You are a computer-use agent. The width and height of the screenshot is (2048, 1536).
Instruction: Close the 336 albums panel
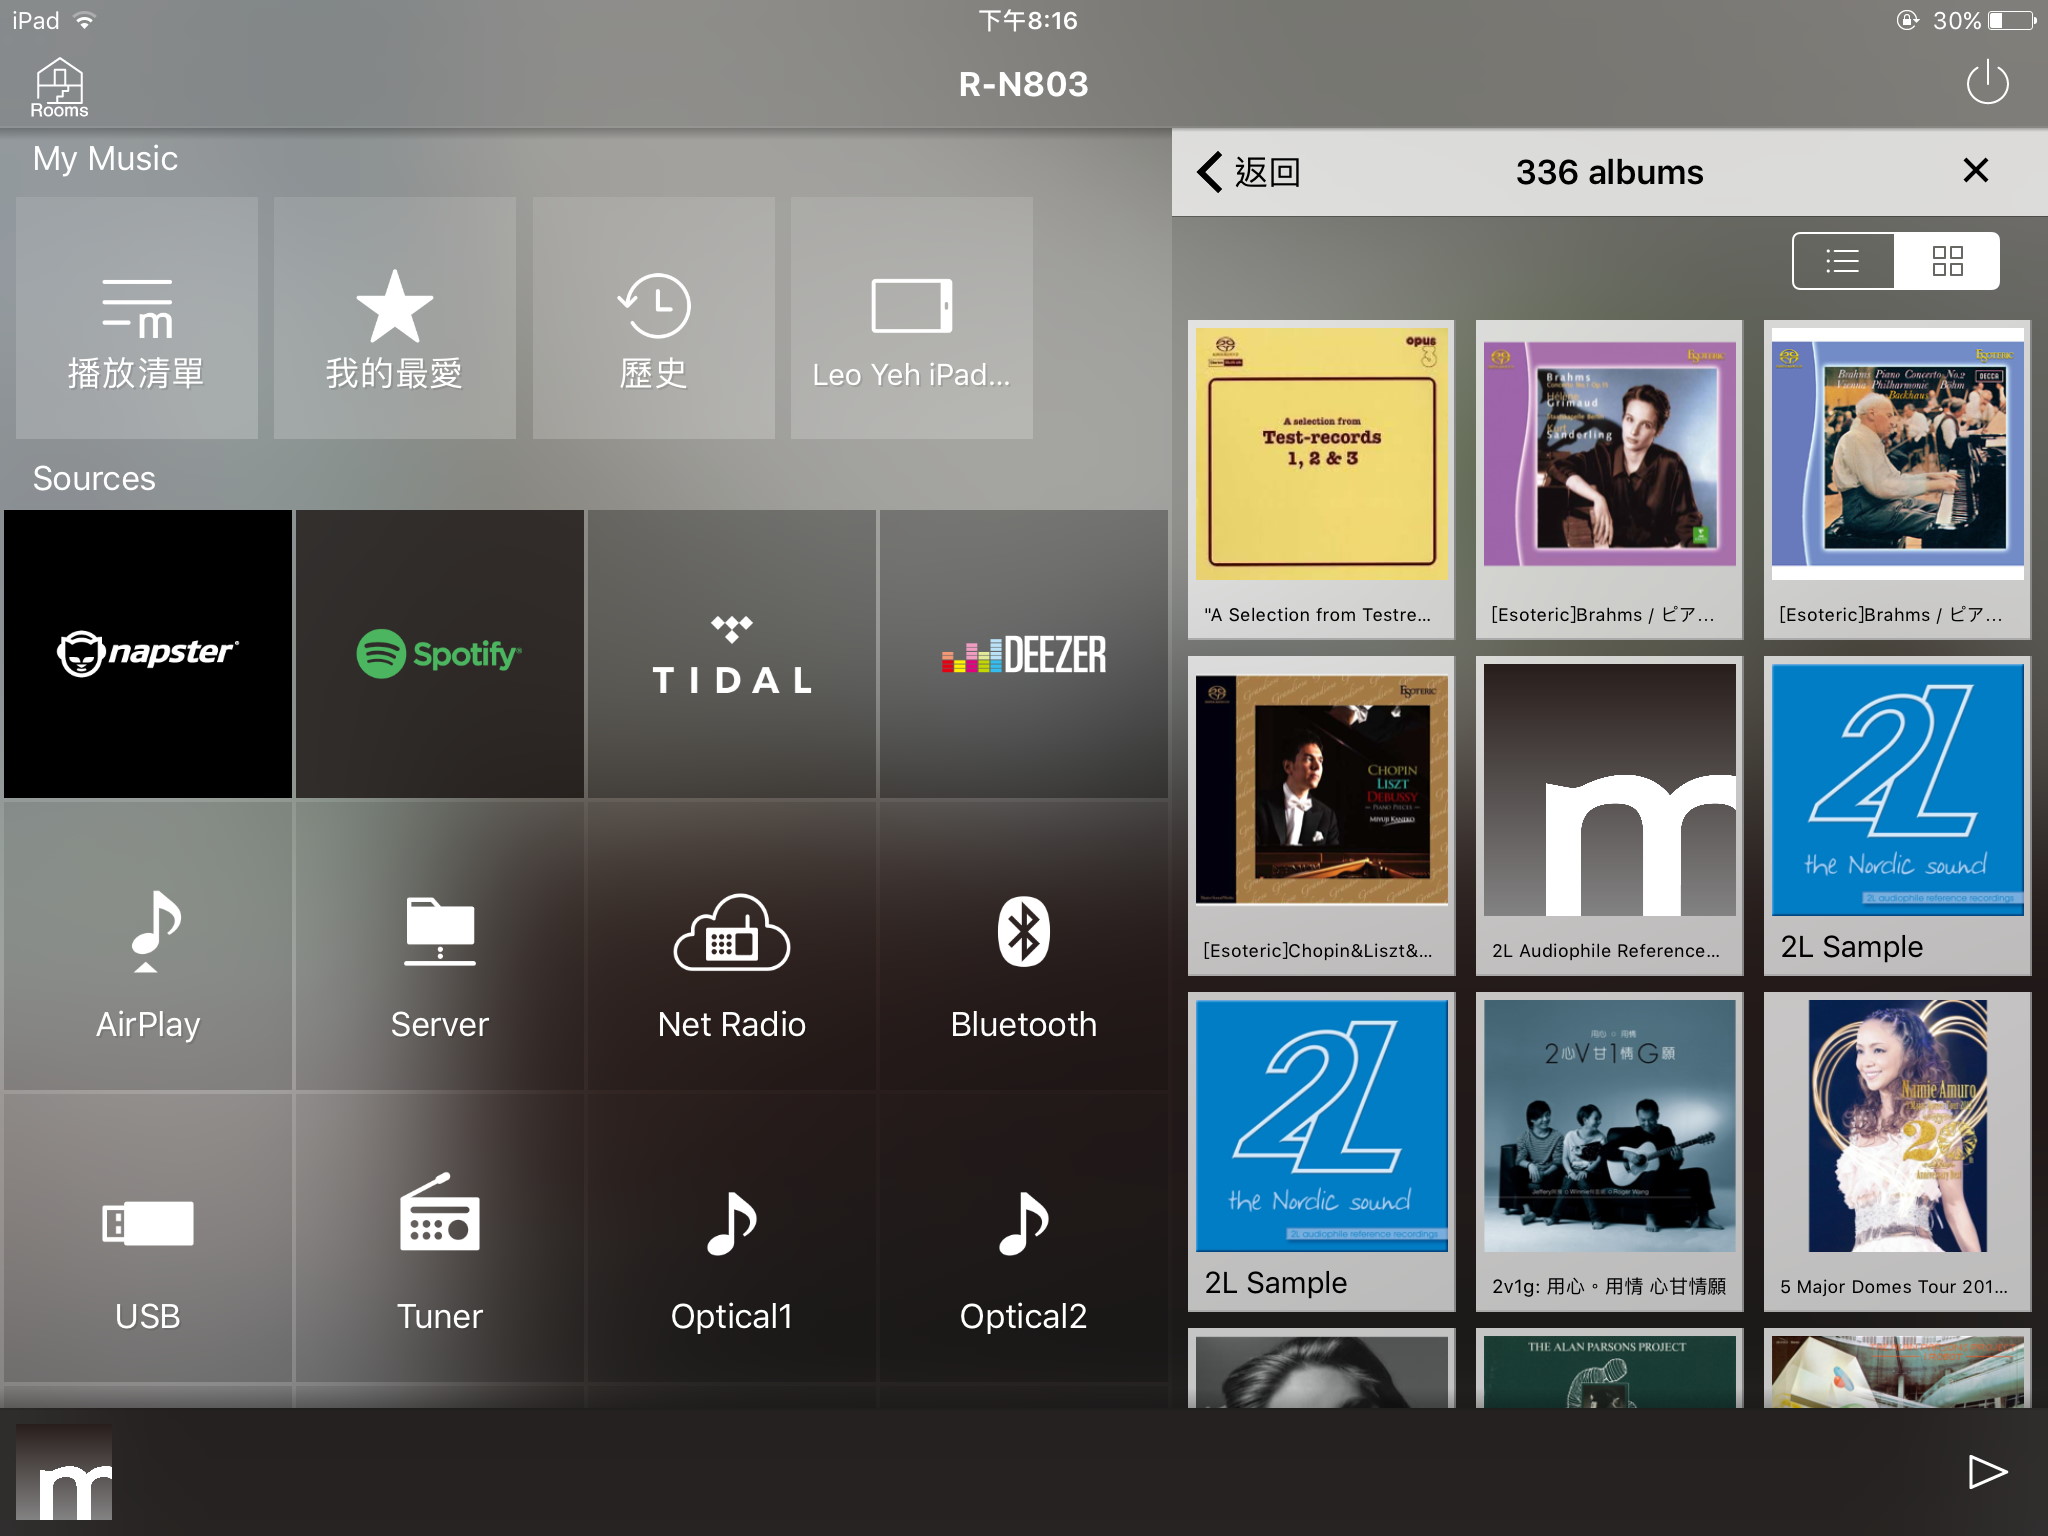tap(1976, 171)
